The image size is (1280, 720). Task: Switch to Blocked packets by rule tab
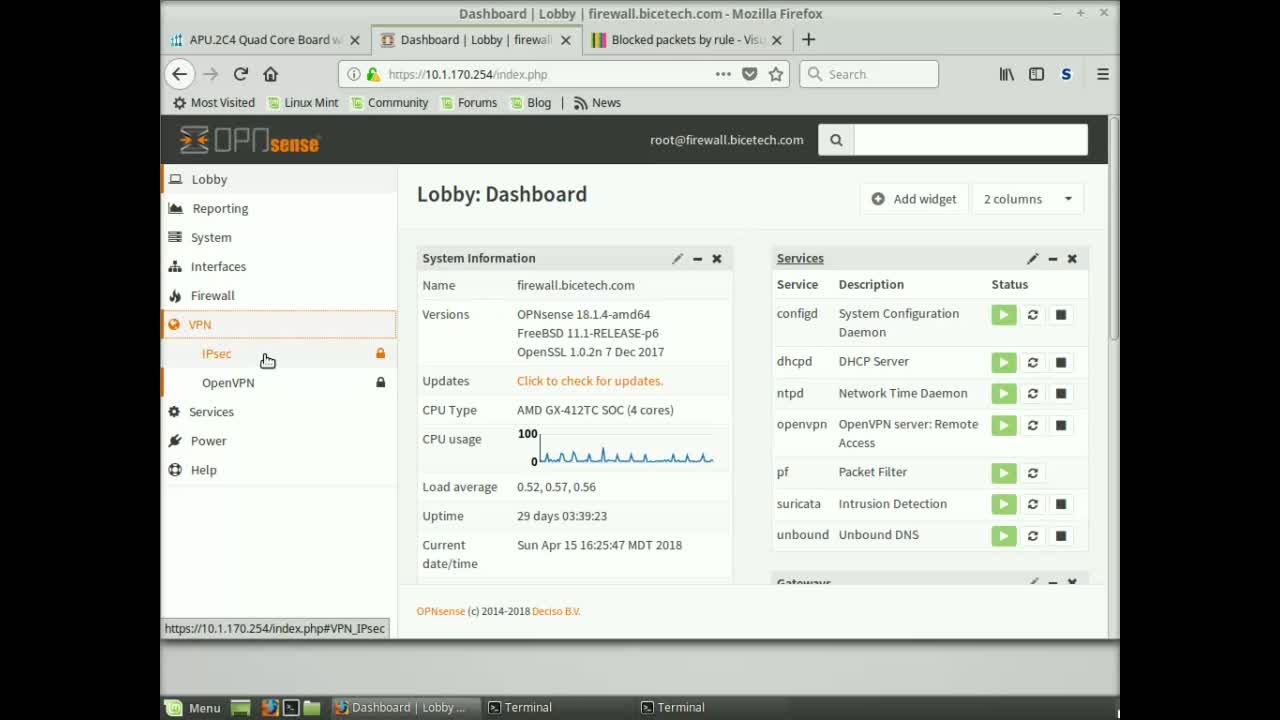688,40
